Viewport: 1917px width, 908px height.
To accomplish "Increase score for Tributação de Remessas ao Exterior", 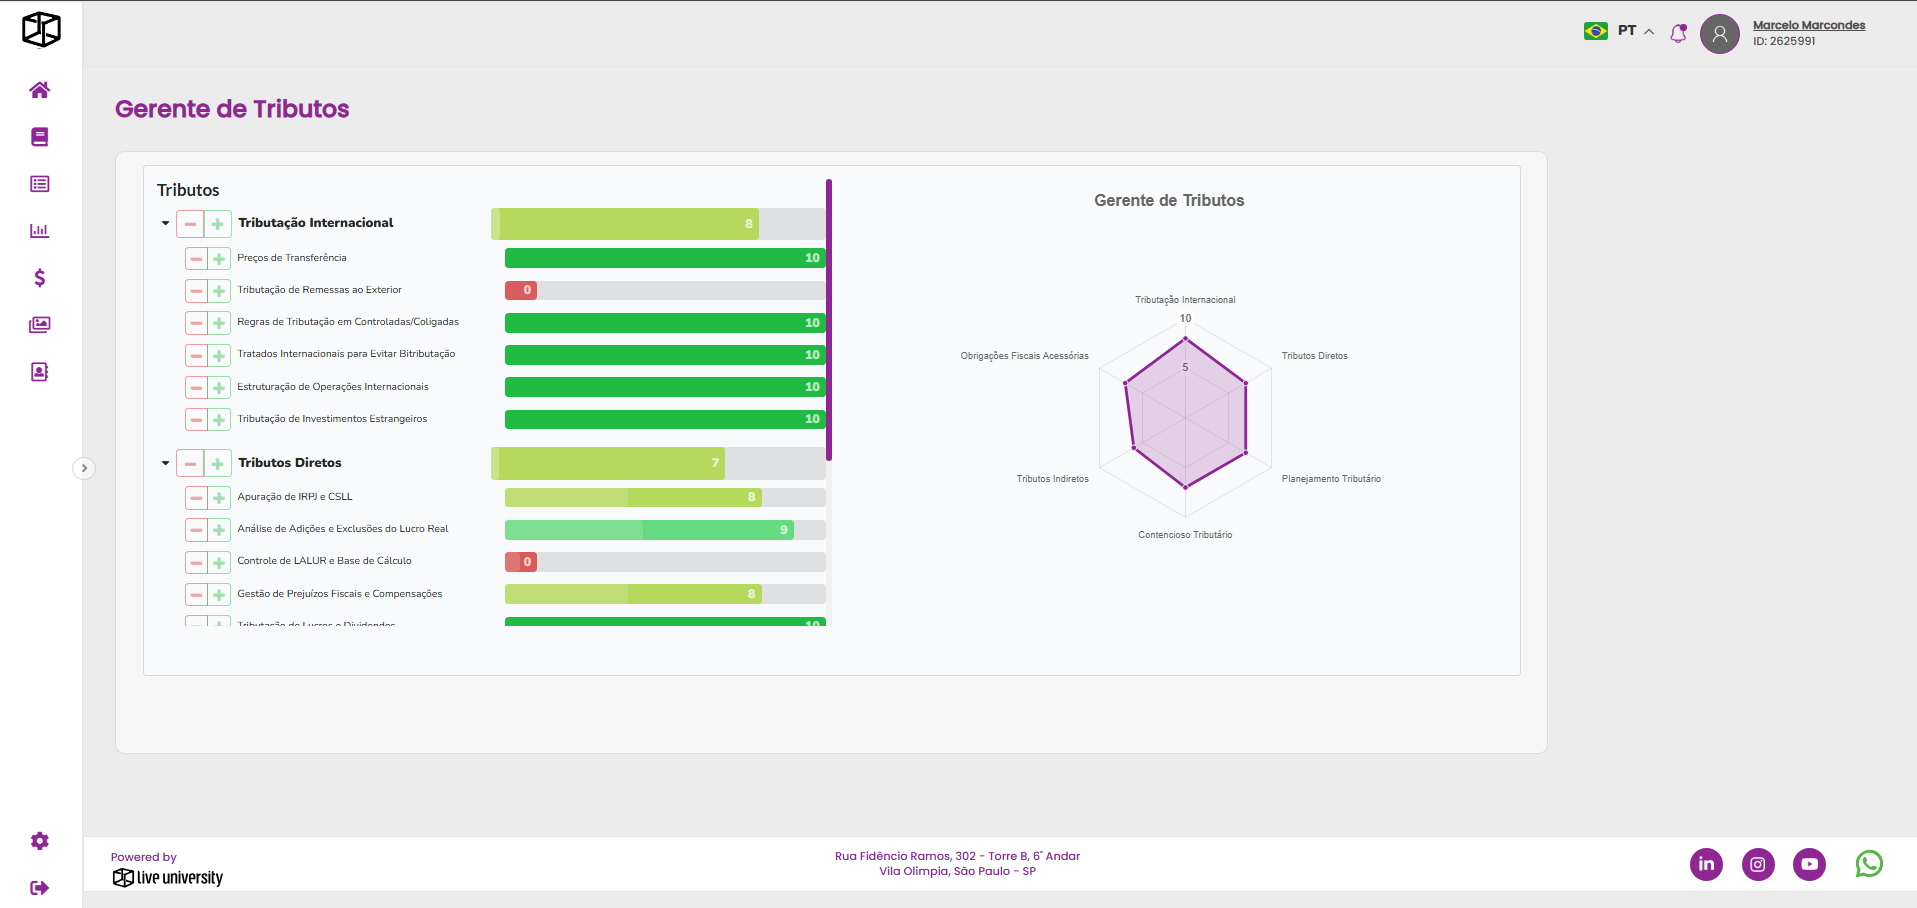I will [x=219, y=291].
